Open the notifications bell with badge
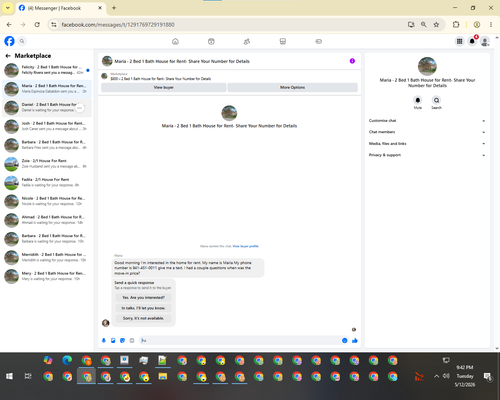This screenshot has width=500, height=400. tap(472, 41)
